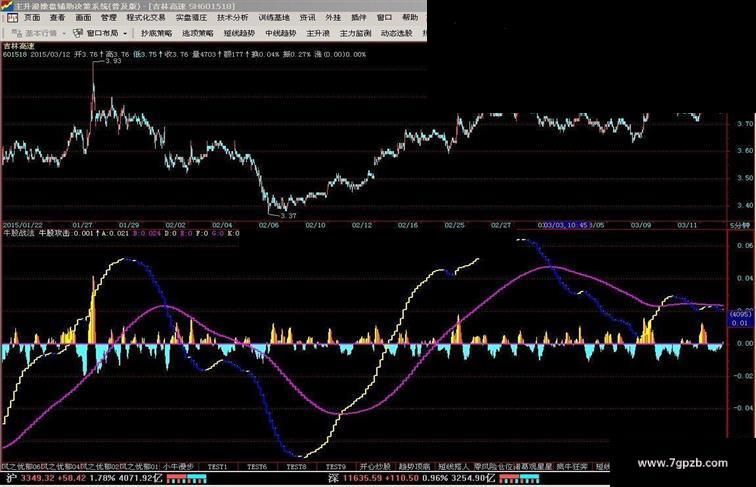
Task: Expand the 基本行情 dropdown arrow
Action: [64, 34]
